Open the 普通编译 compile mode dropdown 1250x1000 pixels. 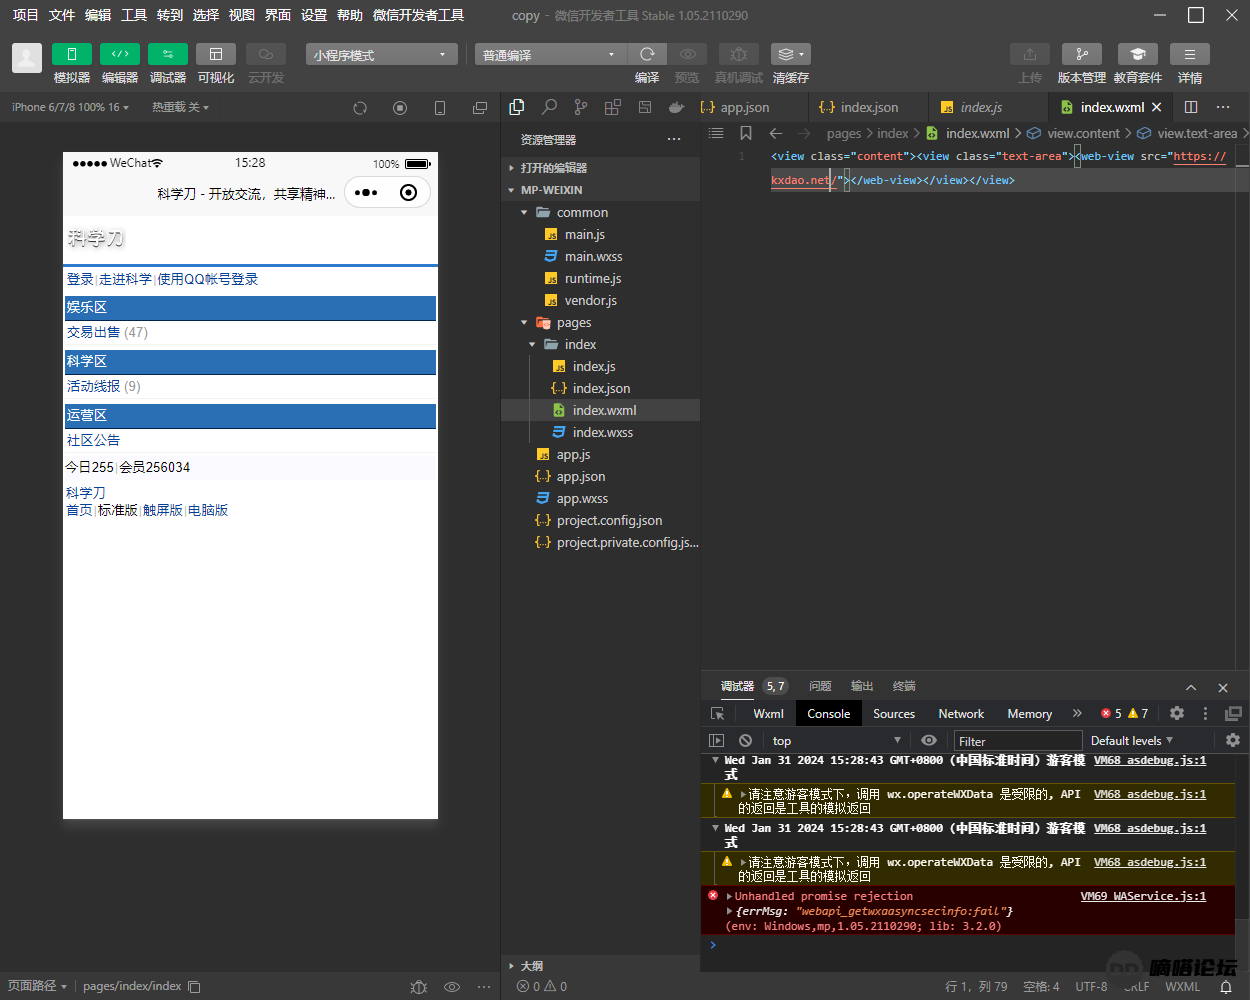[549, 55]
